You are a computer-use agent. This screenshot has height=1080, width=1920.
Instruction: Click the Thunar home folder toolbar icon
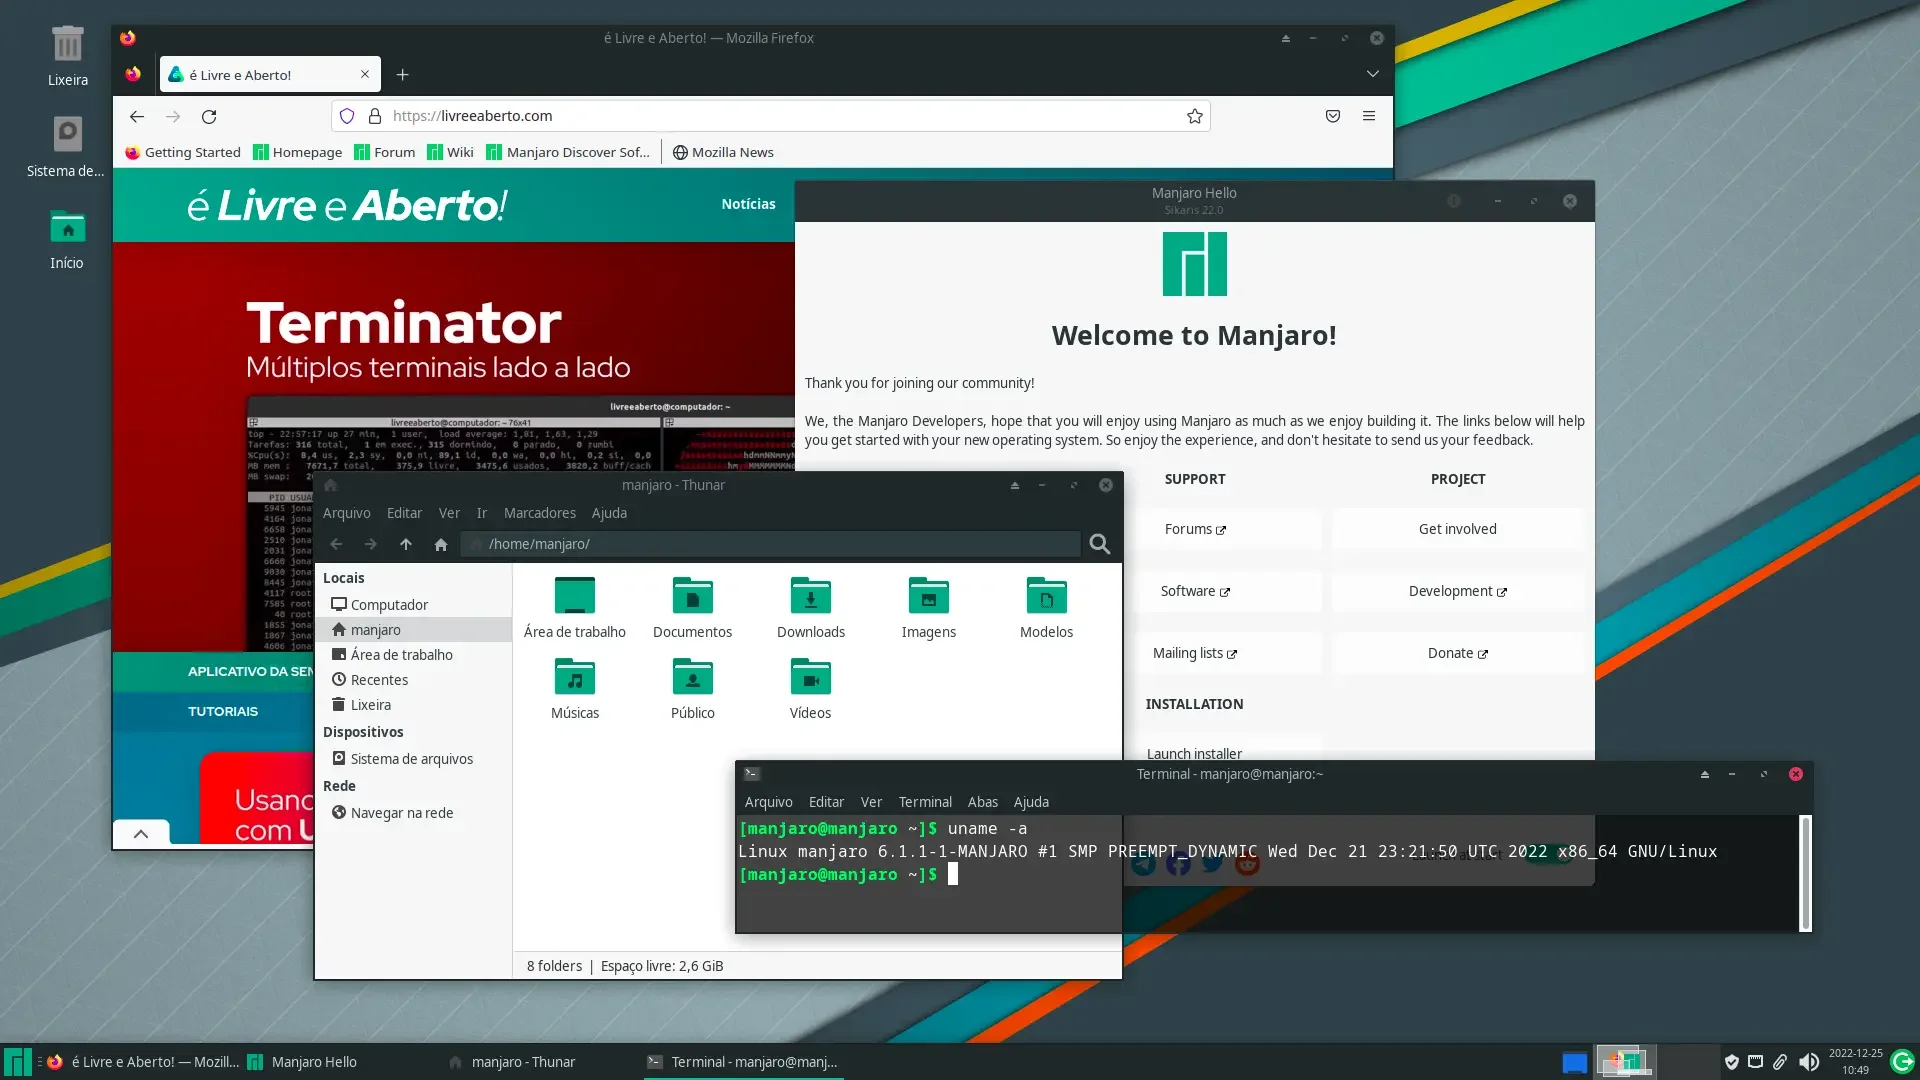tap(440, 544)
